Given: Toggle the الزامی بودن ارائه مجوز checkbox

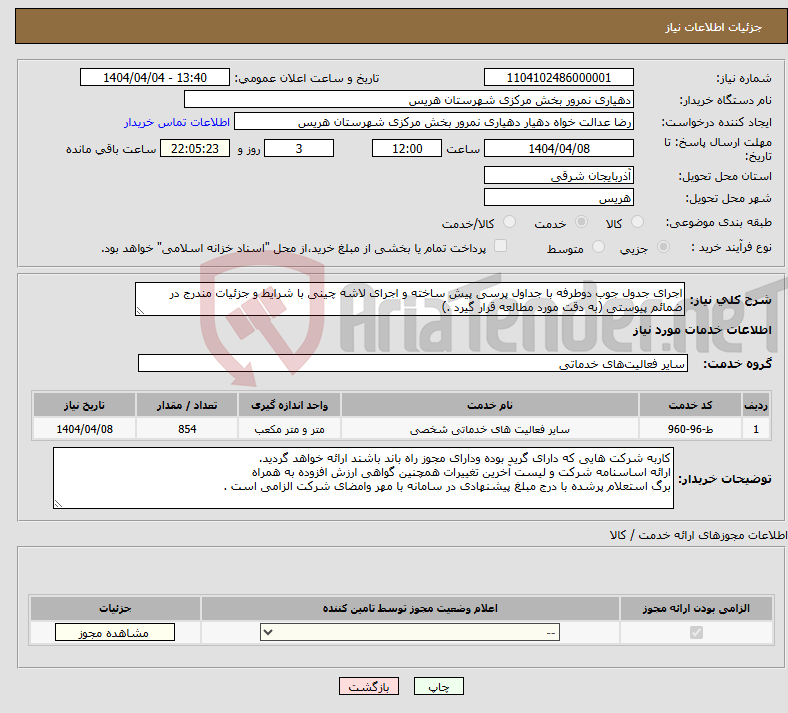Looking at the screenshot, I should tap(696, 632).
